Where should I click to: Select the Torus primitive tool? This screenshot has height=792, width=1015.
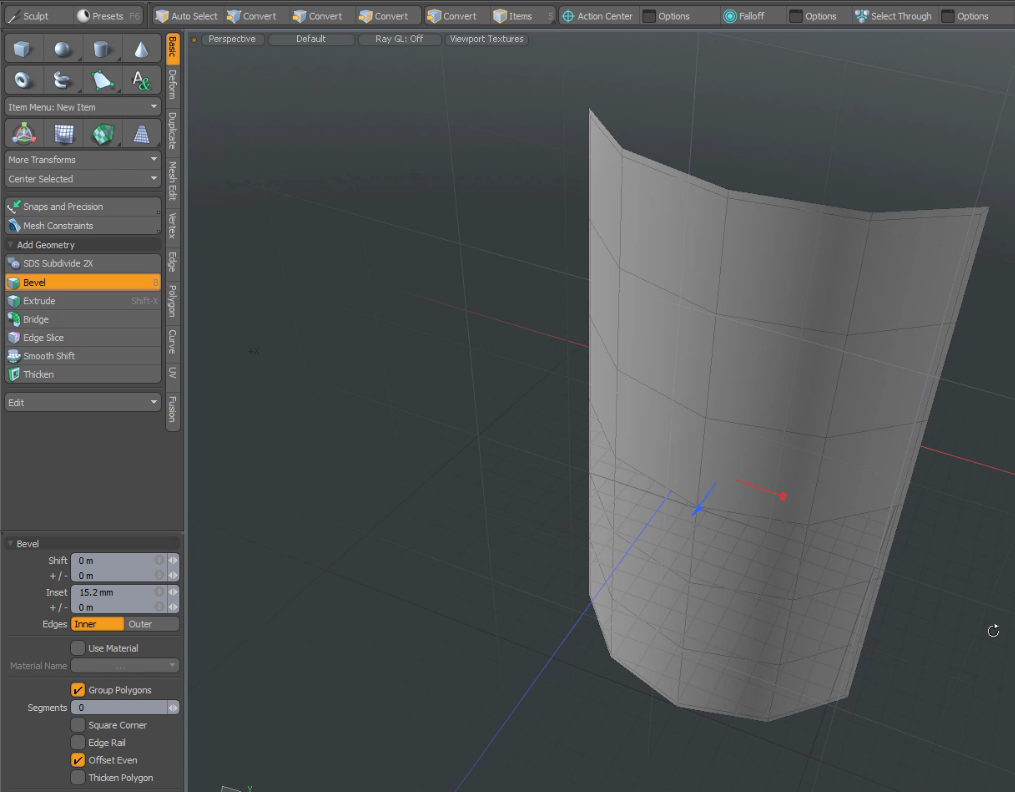[24, 80]
